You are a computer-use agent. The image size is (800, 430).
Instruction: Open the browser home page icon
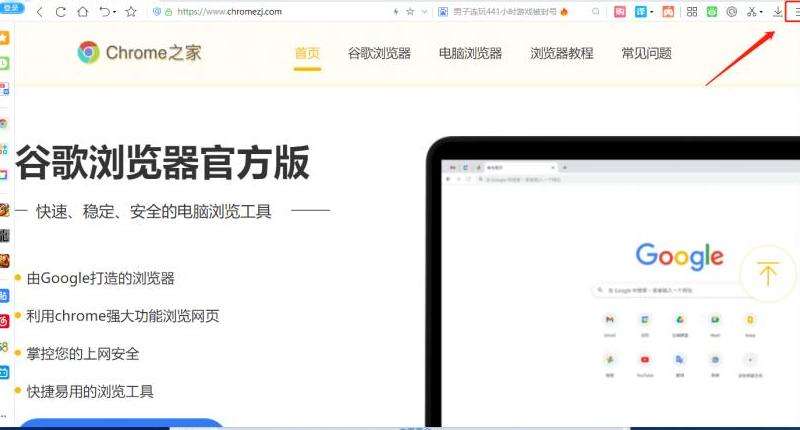coord(82,12)
